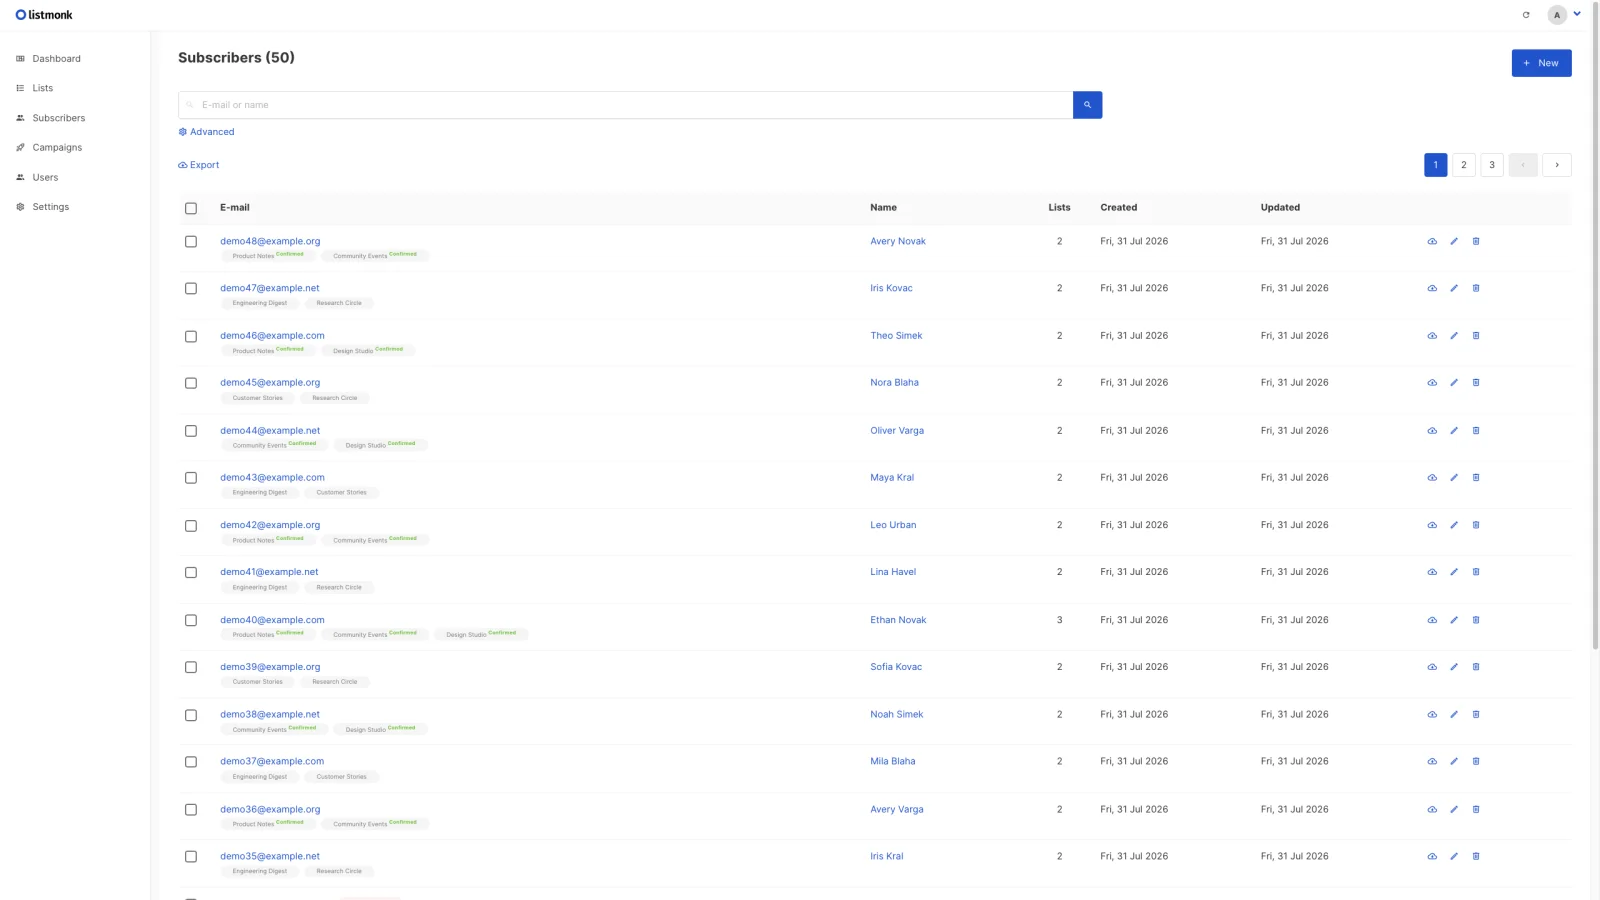Sort by Created column header
This screenshot has height=900, width=1600.
1118,208
